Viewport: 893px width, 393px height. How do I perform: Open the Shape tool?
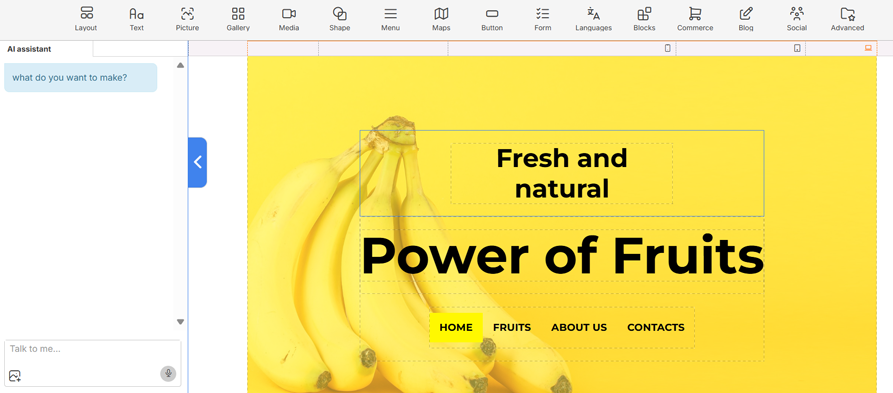coord(339,19)
